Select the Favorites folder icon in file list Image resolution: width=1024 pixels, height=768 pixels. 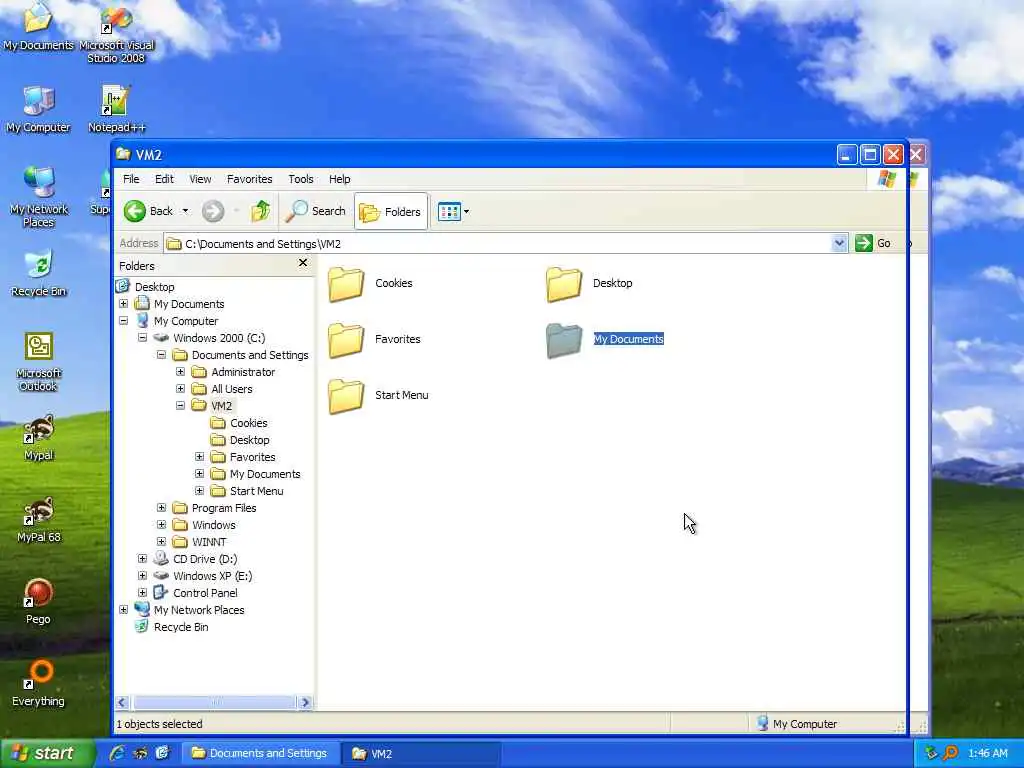click(346, 340)
